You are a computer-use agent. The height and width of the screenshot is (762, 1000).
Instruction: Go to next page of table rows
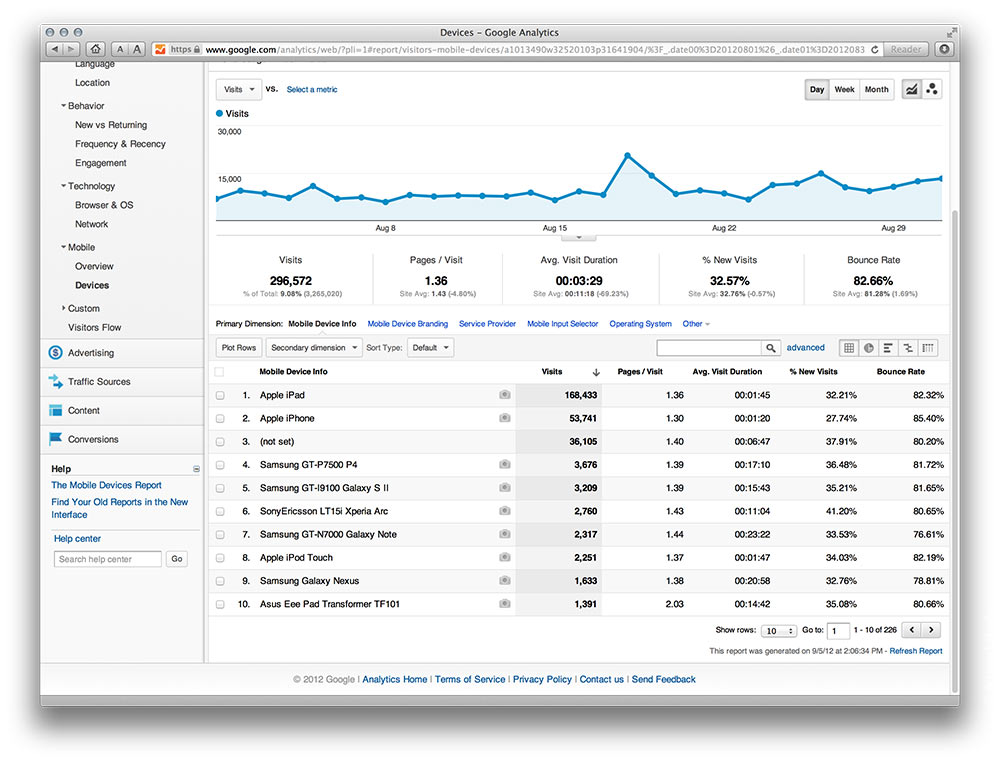(x=931, y=630)
